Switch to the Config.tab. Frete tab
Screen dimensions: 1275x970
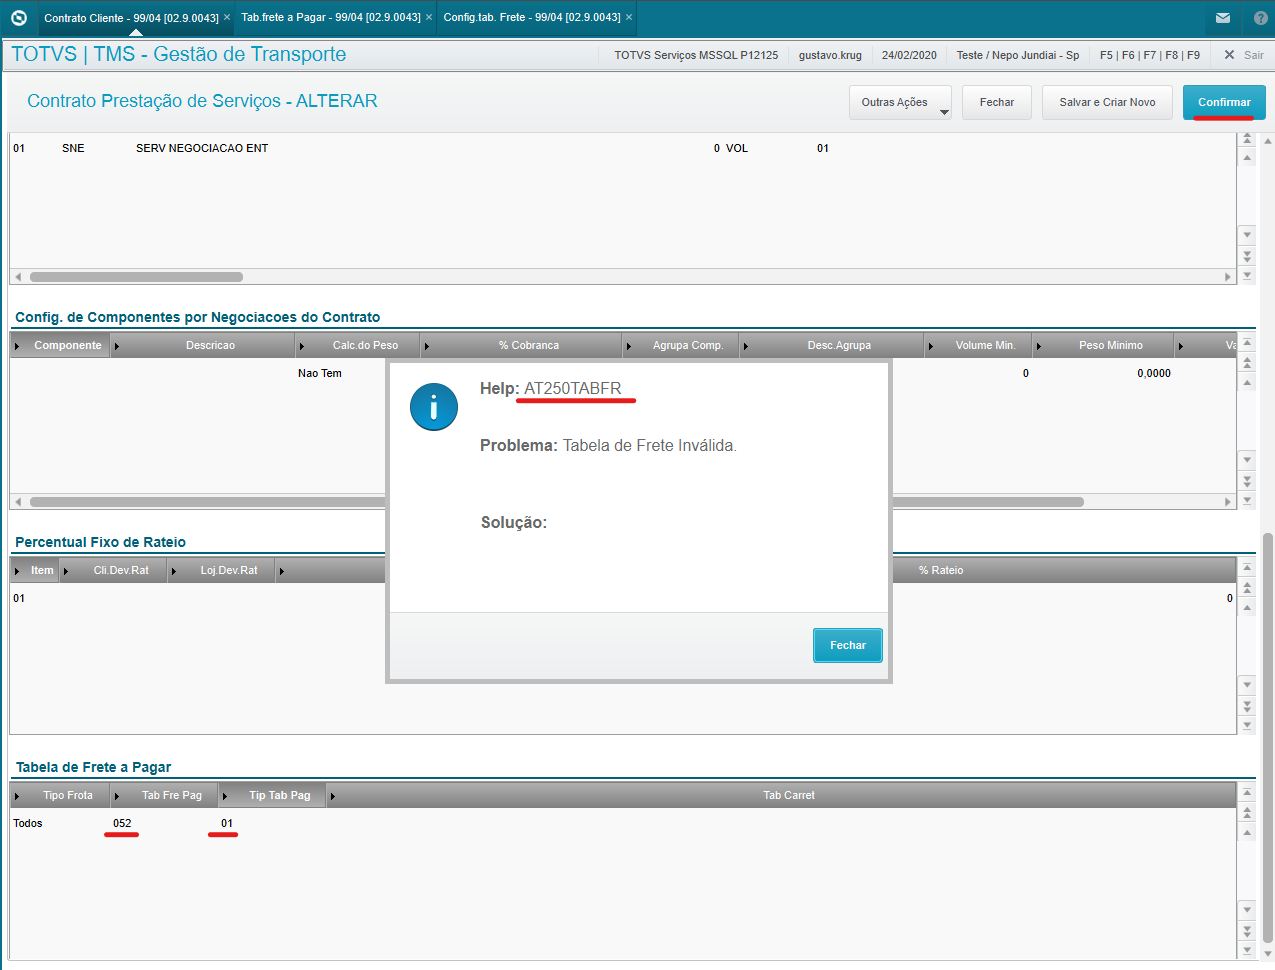point(532,17)
